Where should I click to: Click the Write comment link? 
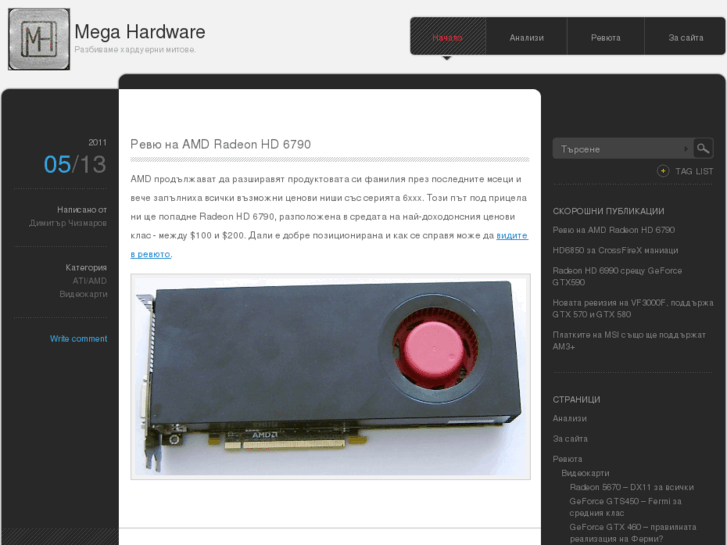78,339
